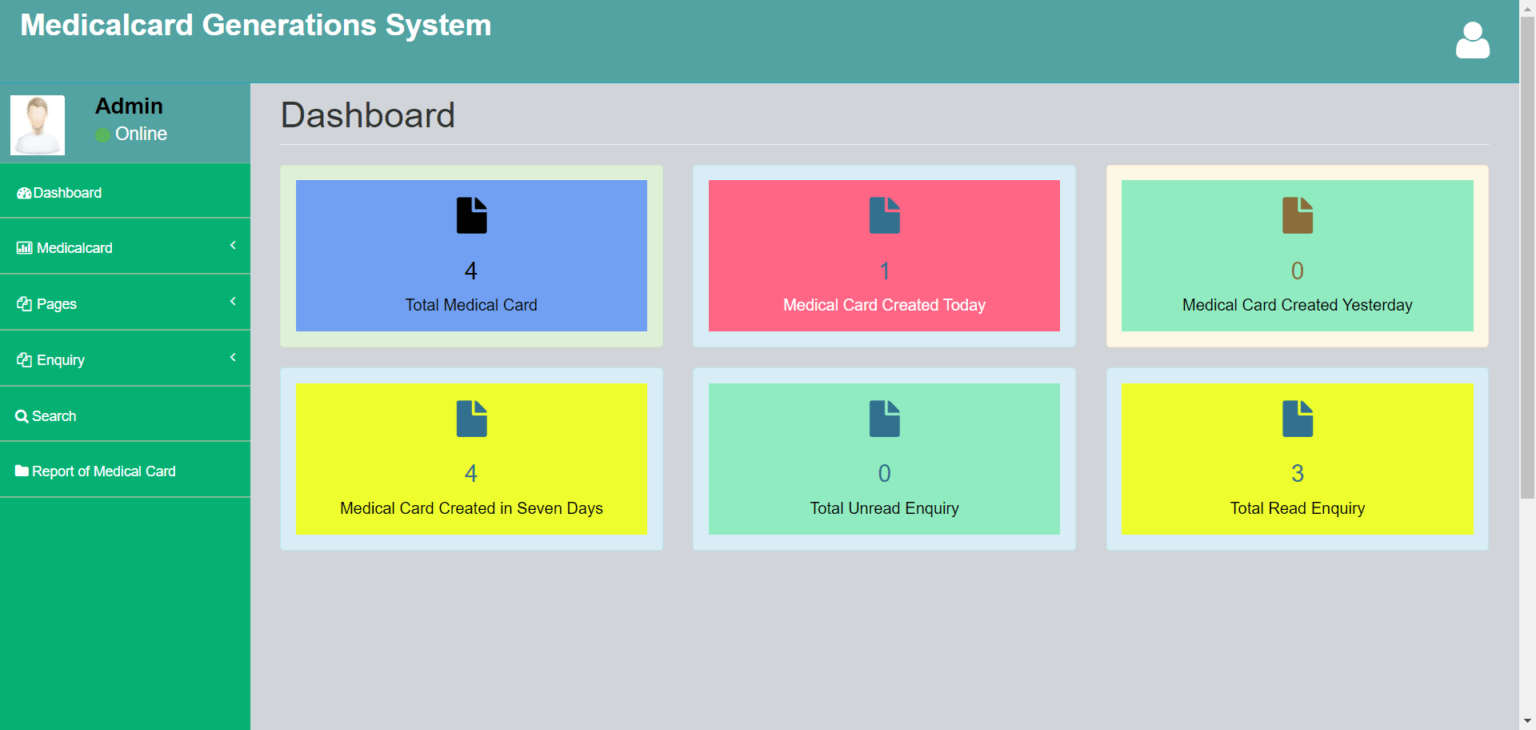Click the Medicalcard Generations System title
The height and width of the screenshot is (730, 1536).
pyautogui.click(x=255, y=24)
